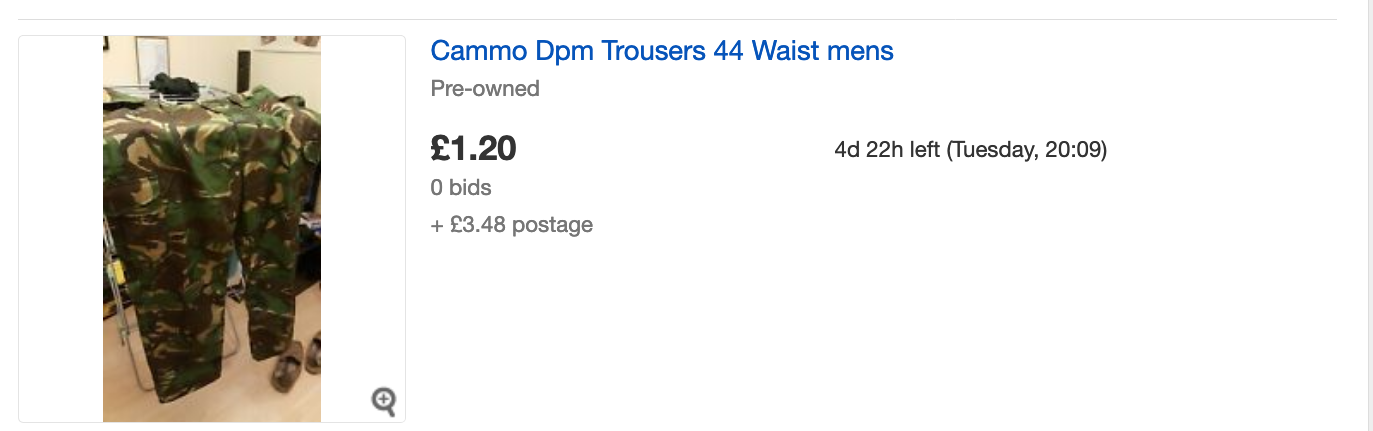
Task: Open Cammo Dpm Trousers 44 Waist link
Action: 662,50
